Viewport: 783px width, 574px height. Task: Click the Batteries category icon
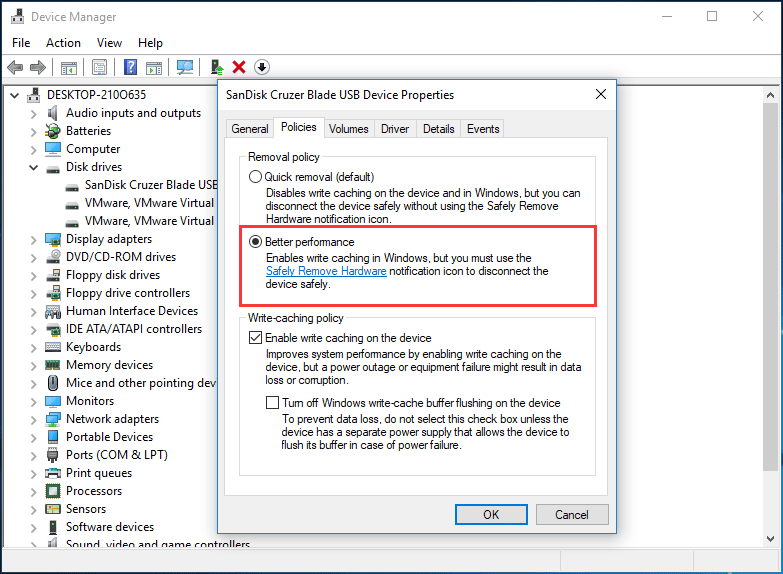(x=52, y=131)
